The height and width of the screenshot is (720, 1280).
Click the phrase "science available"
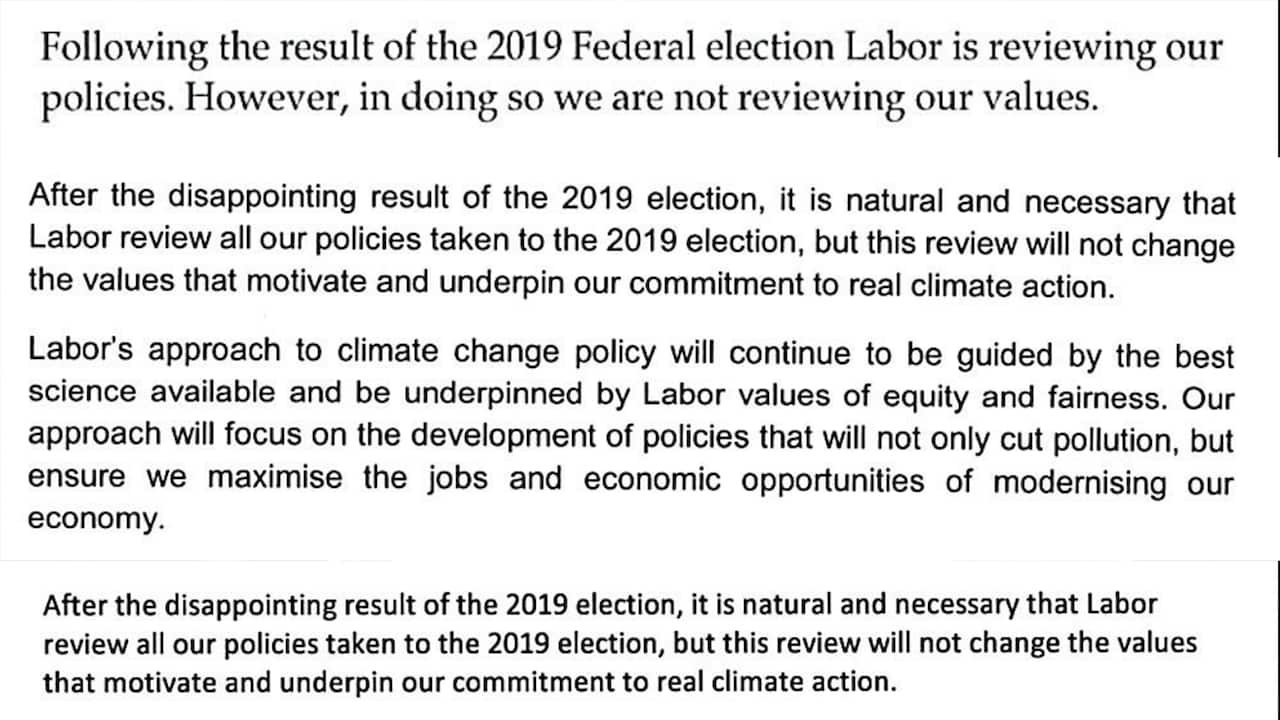(x=151, y=393)
